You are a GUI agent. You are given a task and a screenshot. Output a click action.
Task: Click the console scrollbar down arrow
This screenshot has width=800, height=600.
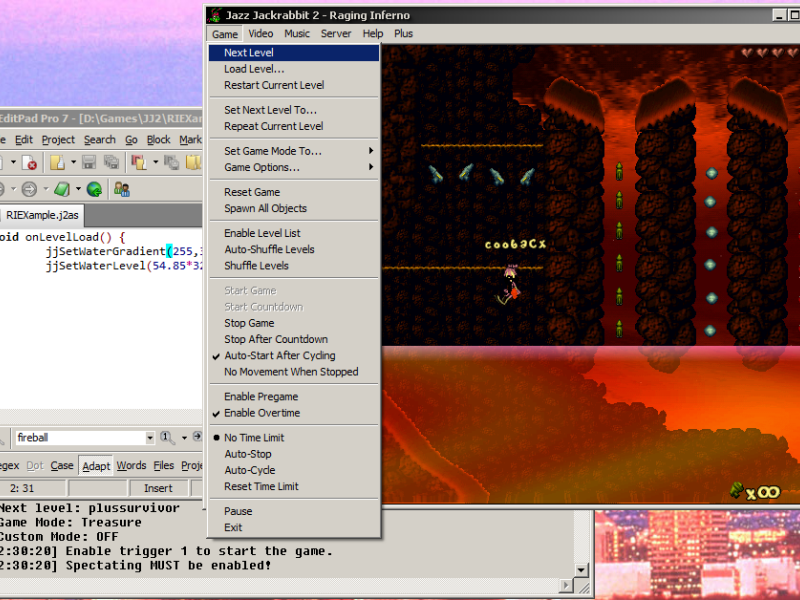pyautogui.click(x=581, y=570)
